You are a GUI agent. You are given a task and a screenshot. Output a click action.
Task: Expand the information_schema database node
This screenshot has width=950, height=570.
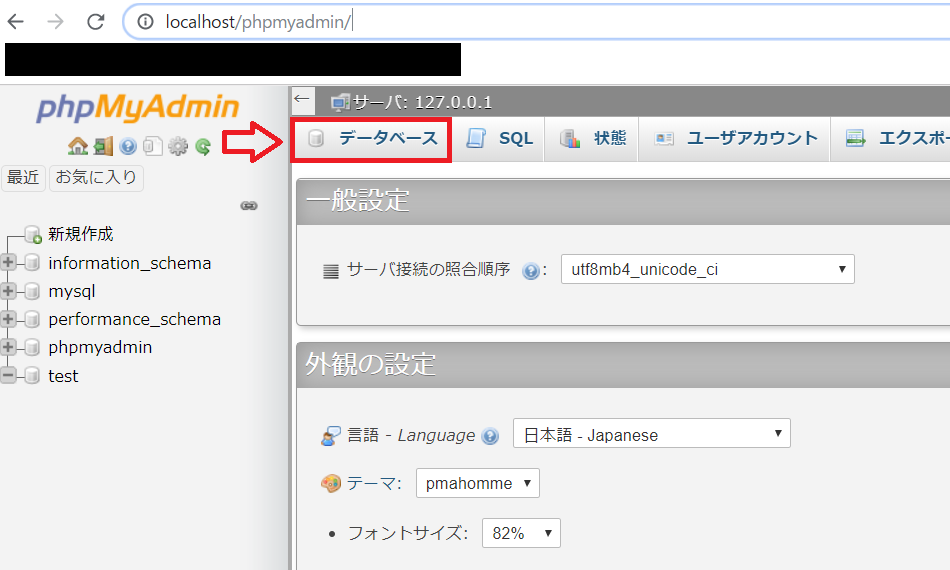(8, 262)
